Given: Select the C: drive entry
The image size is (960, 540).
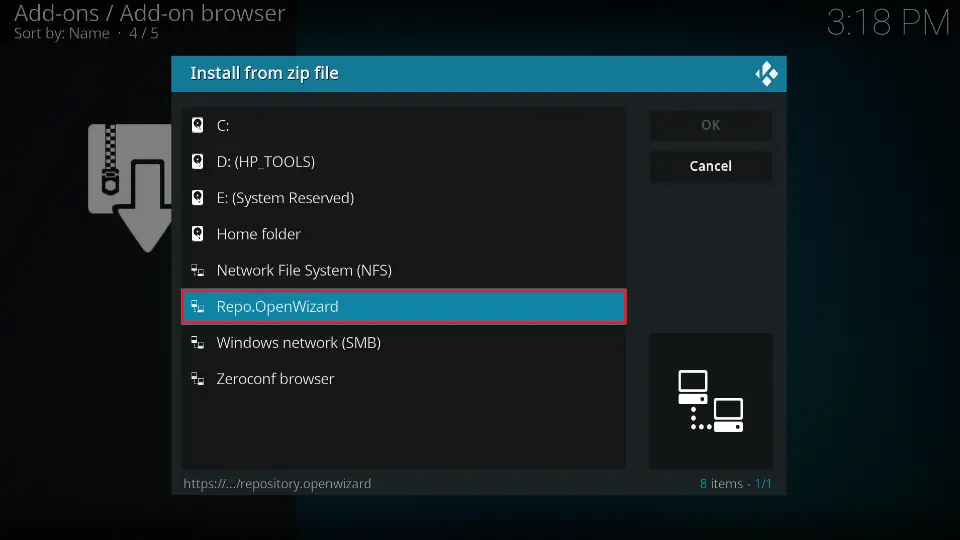Looking at the screenshot, I should [403, 126].
